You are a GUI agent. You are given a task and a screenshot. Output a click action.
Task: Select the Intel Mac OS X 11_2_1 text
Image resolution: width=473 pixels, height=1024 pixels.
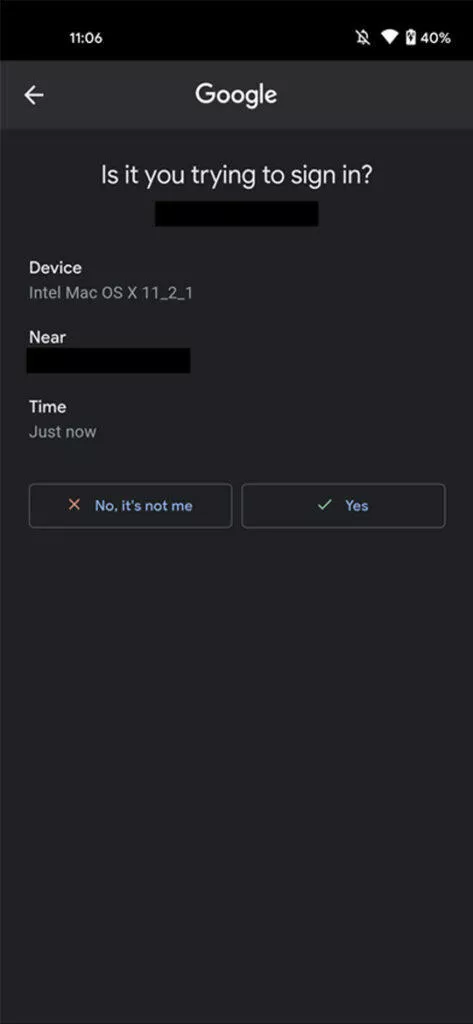[110, 293]
